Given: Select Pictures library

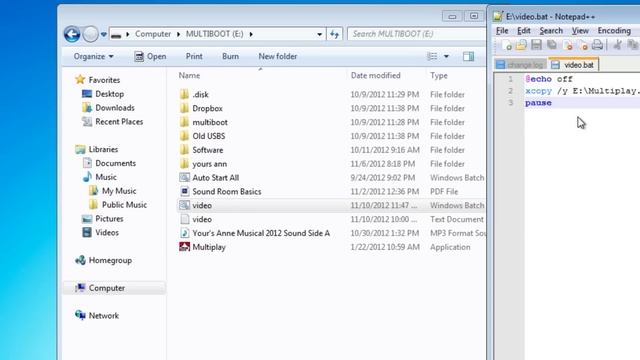Looking at the screenshot, I should coord(109,219).
